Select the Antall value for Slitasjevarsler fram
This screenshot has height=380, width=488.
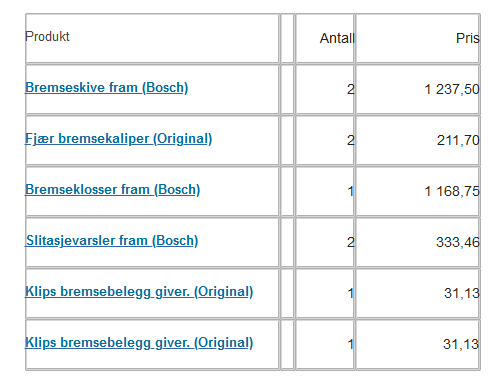[x=351, y=242]
